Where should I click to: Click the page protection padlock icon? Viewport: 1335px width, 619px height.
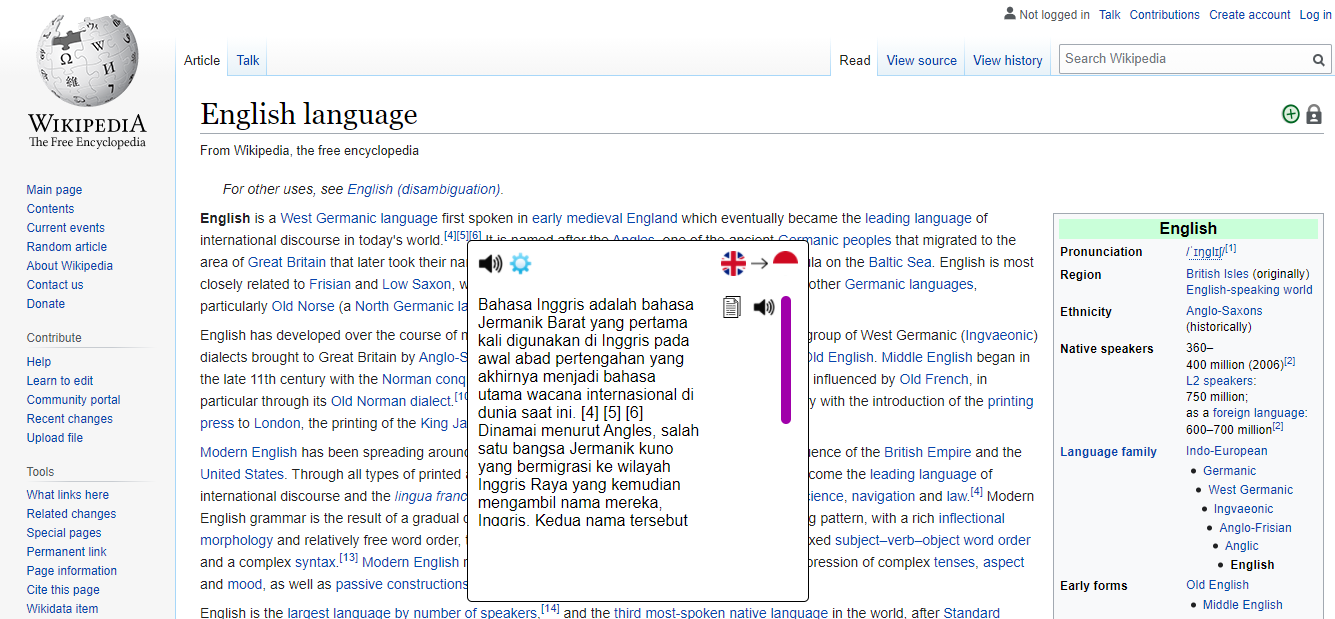pyautogui.click(x=1314, y=115)
